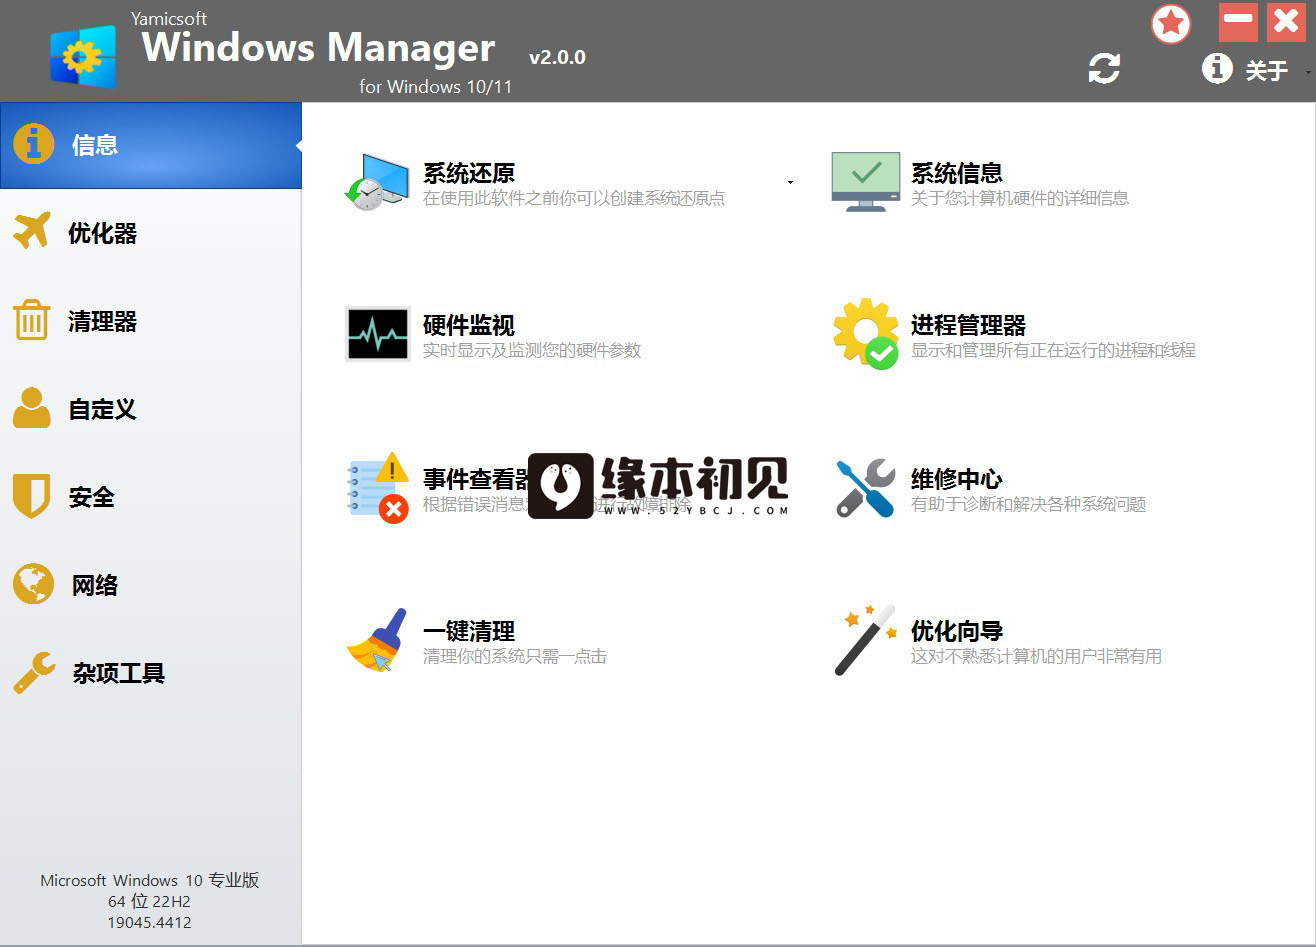Click the info circle icon beside 信息
The width and height of the screenshot is (1316, 947).
coord(33,144)
